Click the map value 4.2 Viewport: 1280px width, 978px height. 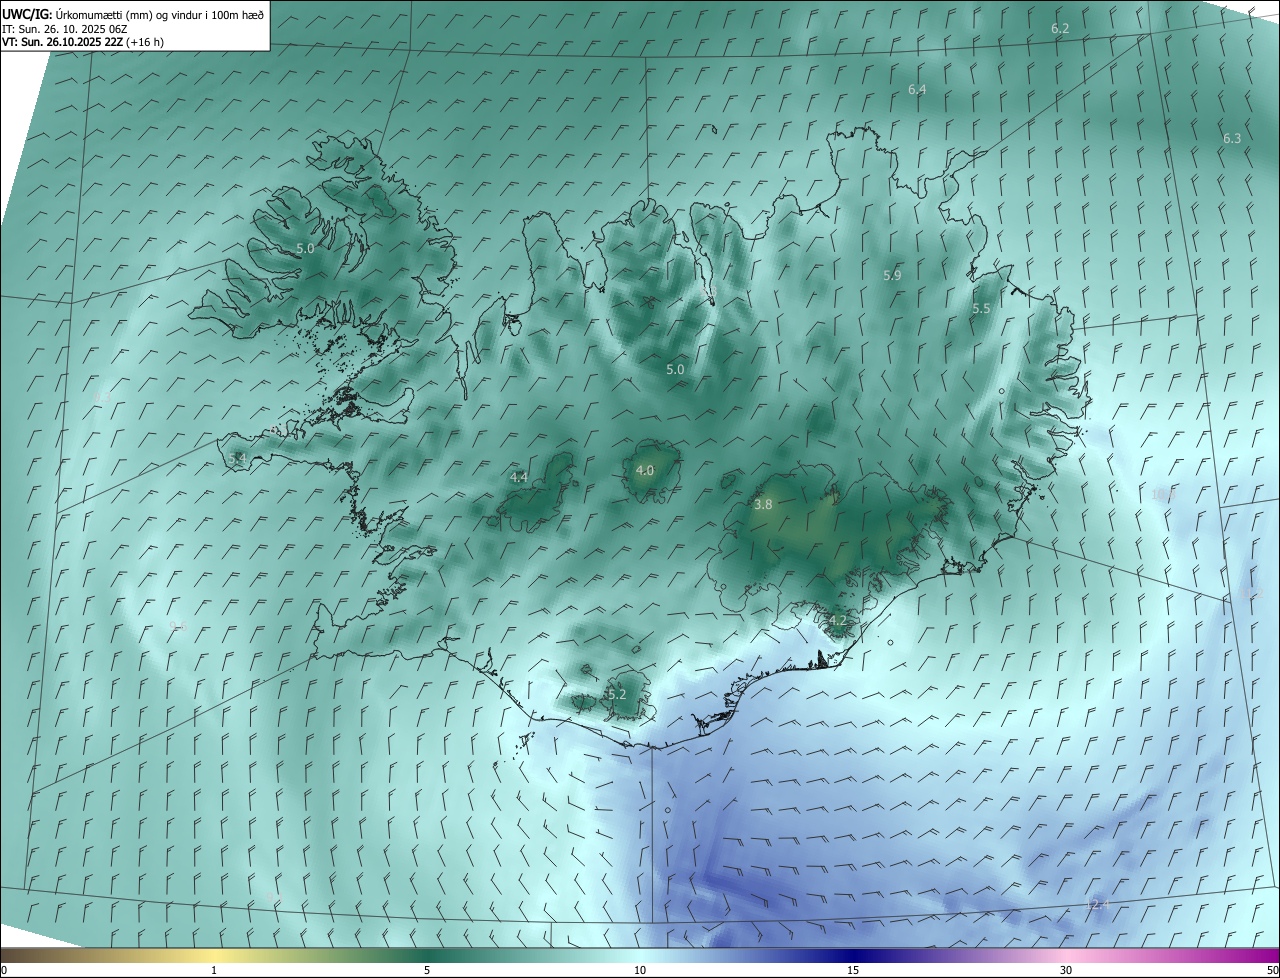pyautogui.click(x=838, y=621)
